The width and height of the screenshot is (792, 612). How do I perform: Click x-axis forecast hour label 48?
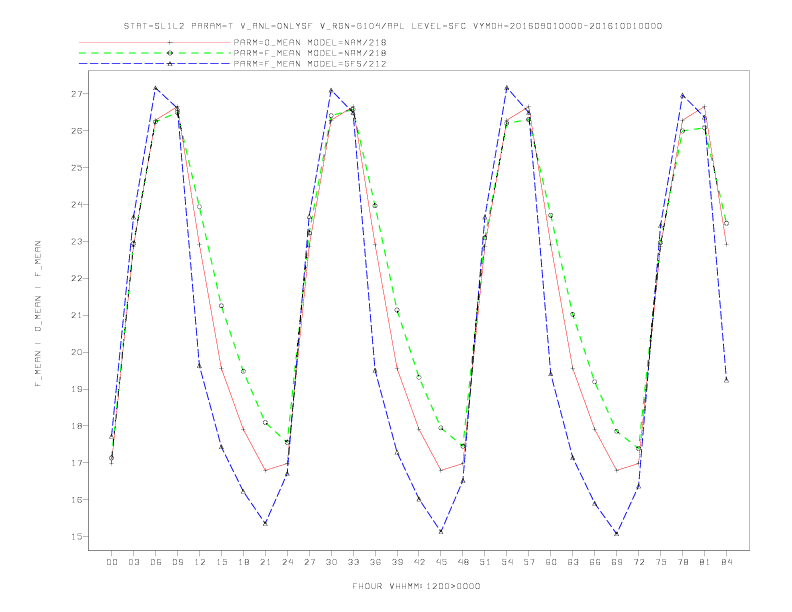click(x=463, y=562)
